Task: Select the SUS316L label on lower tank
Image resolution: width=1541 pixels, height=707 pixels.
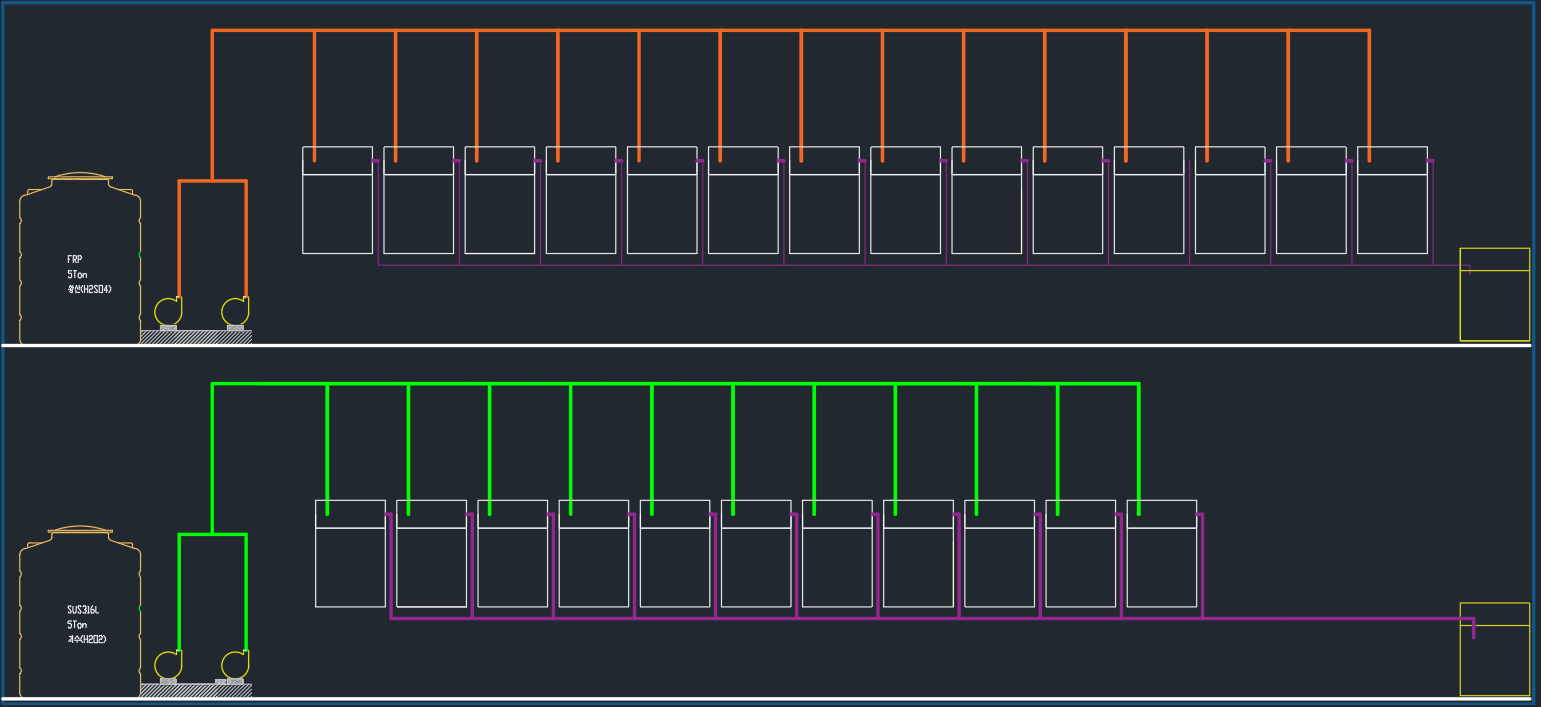Action: coord(84,609)
